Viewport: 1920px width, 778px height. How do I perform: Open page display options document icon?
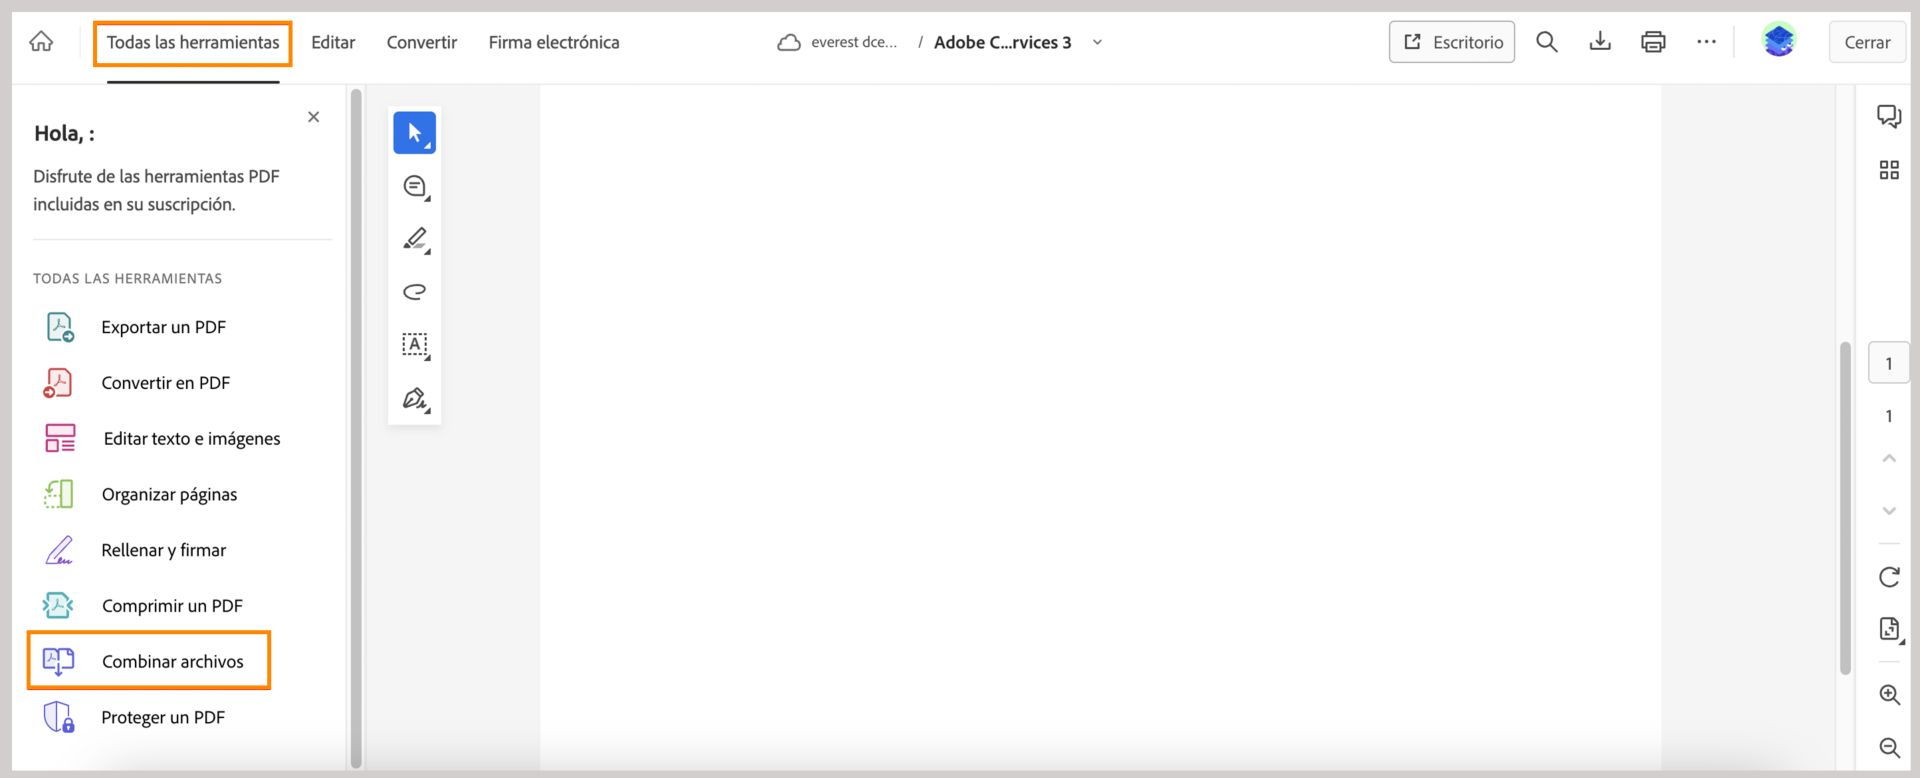click(x=1890, y=629)
